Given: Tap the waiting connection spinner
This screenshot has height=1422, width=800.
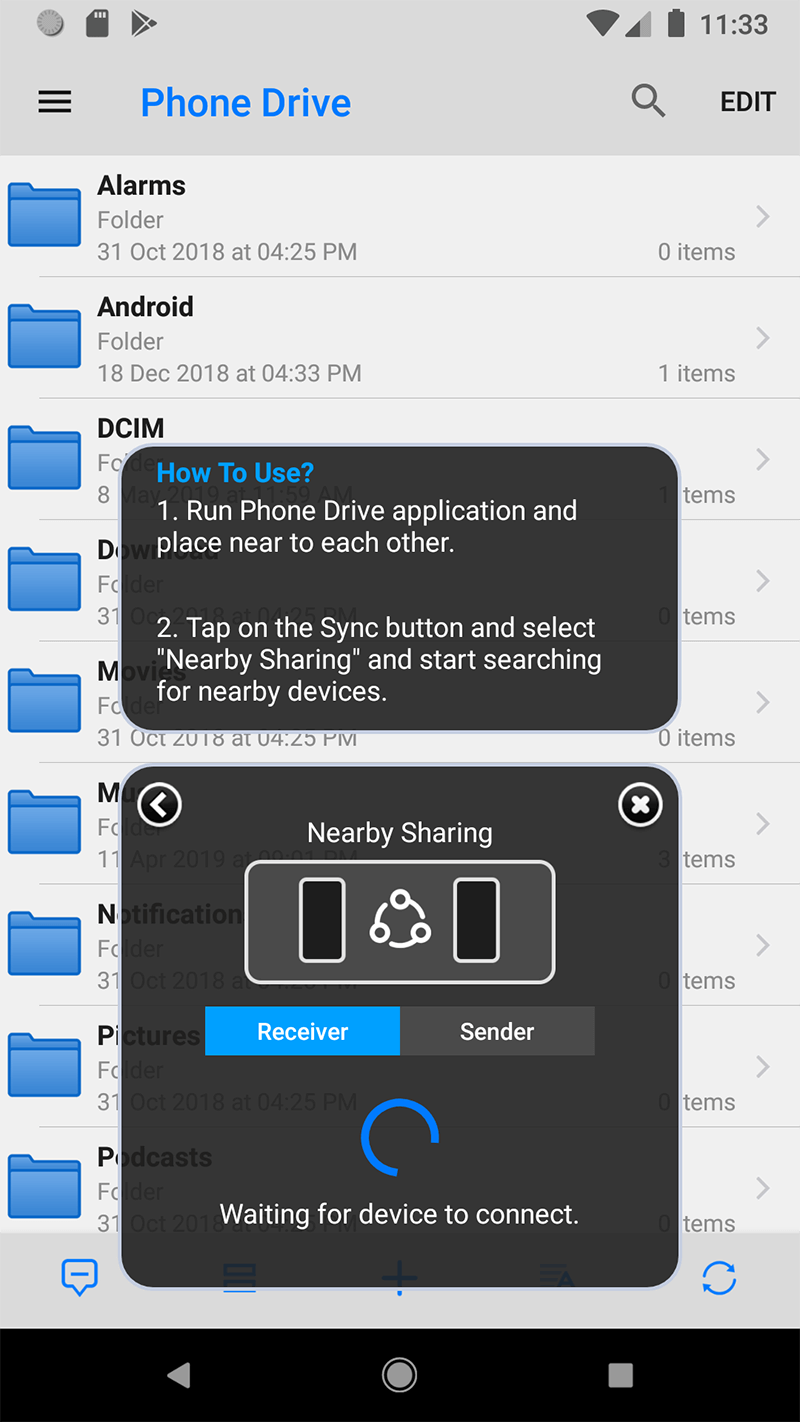Looking at the screenshot, I should pyautogui.click(x=399, y=1138).
